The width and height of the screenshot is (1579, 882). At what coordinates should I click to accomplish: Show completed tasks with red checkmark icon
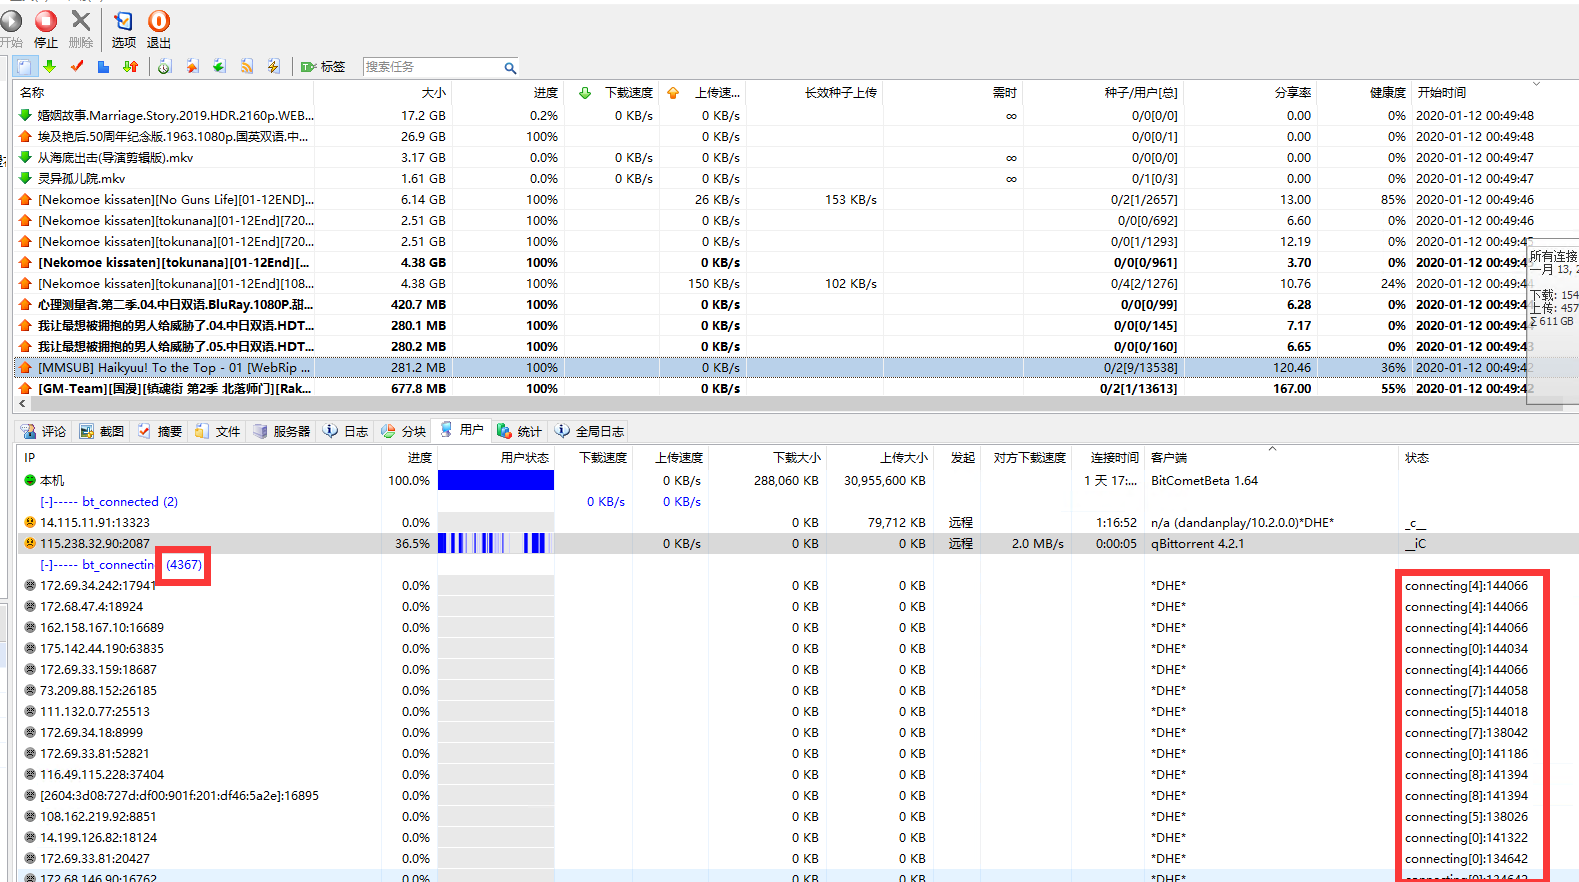(77, 67)
